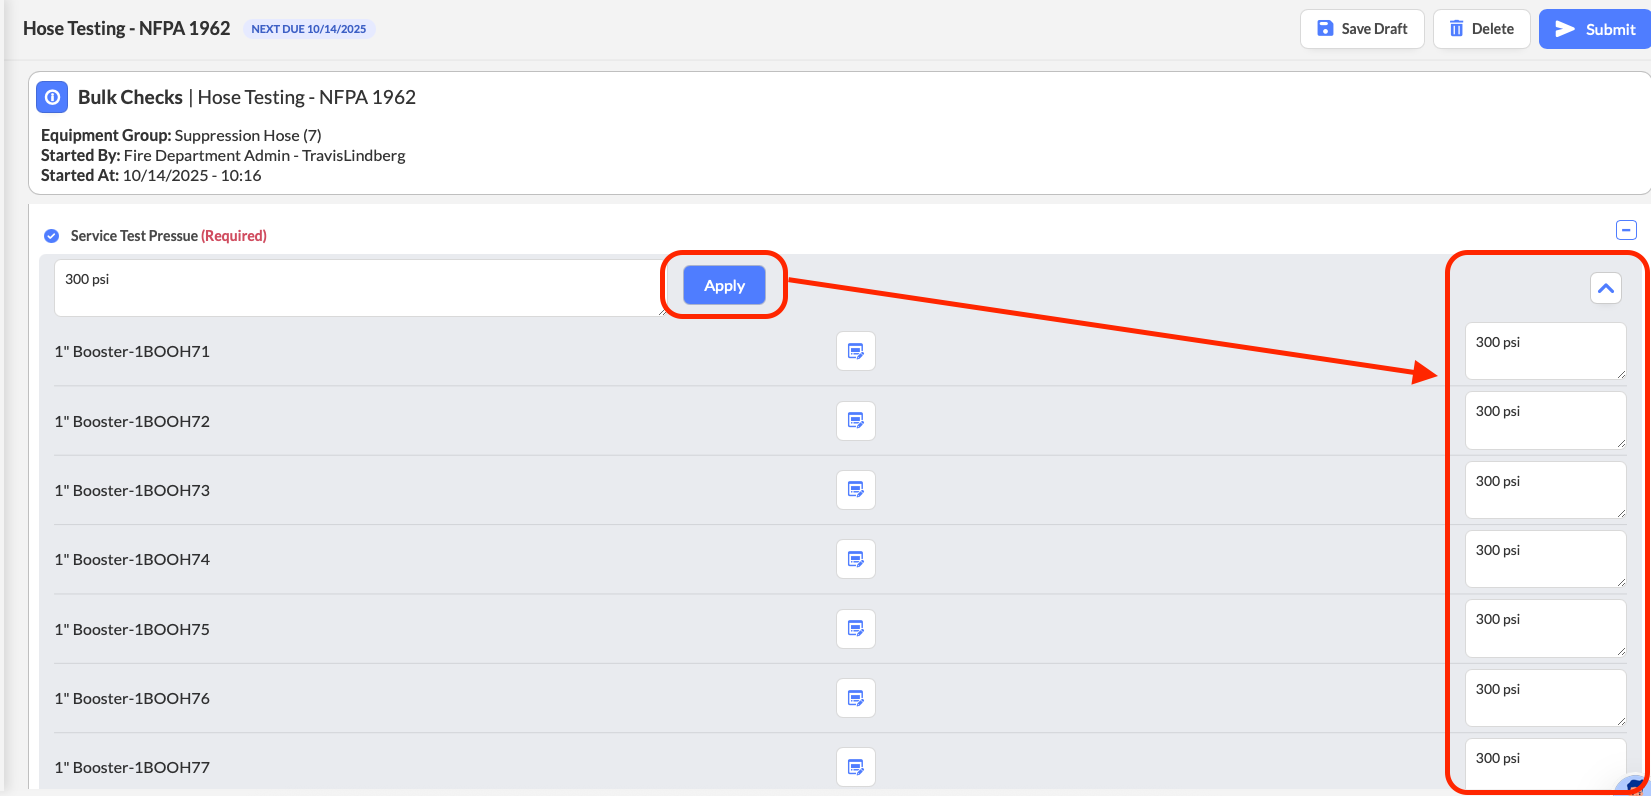The height and width of the screenshot is (796, 1651).
Task: Submit the hose testing form
Action: [x=1595, y=29]
